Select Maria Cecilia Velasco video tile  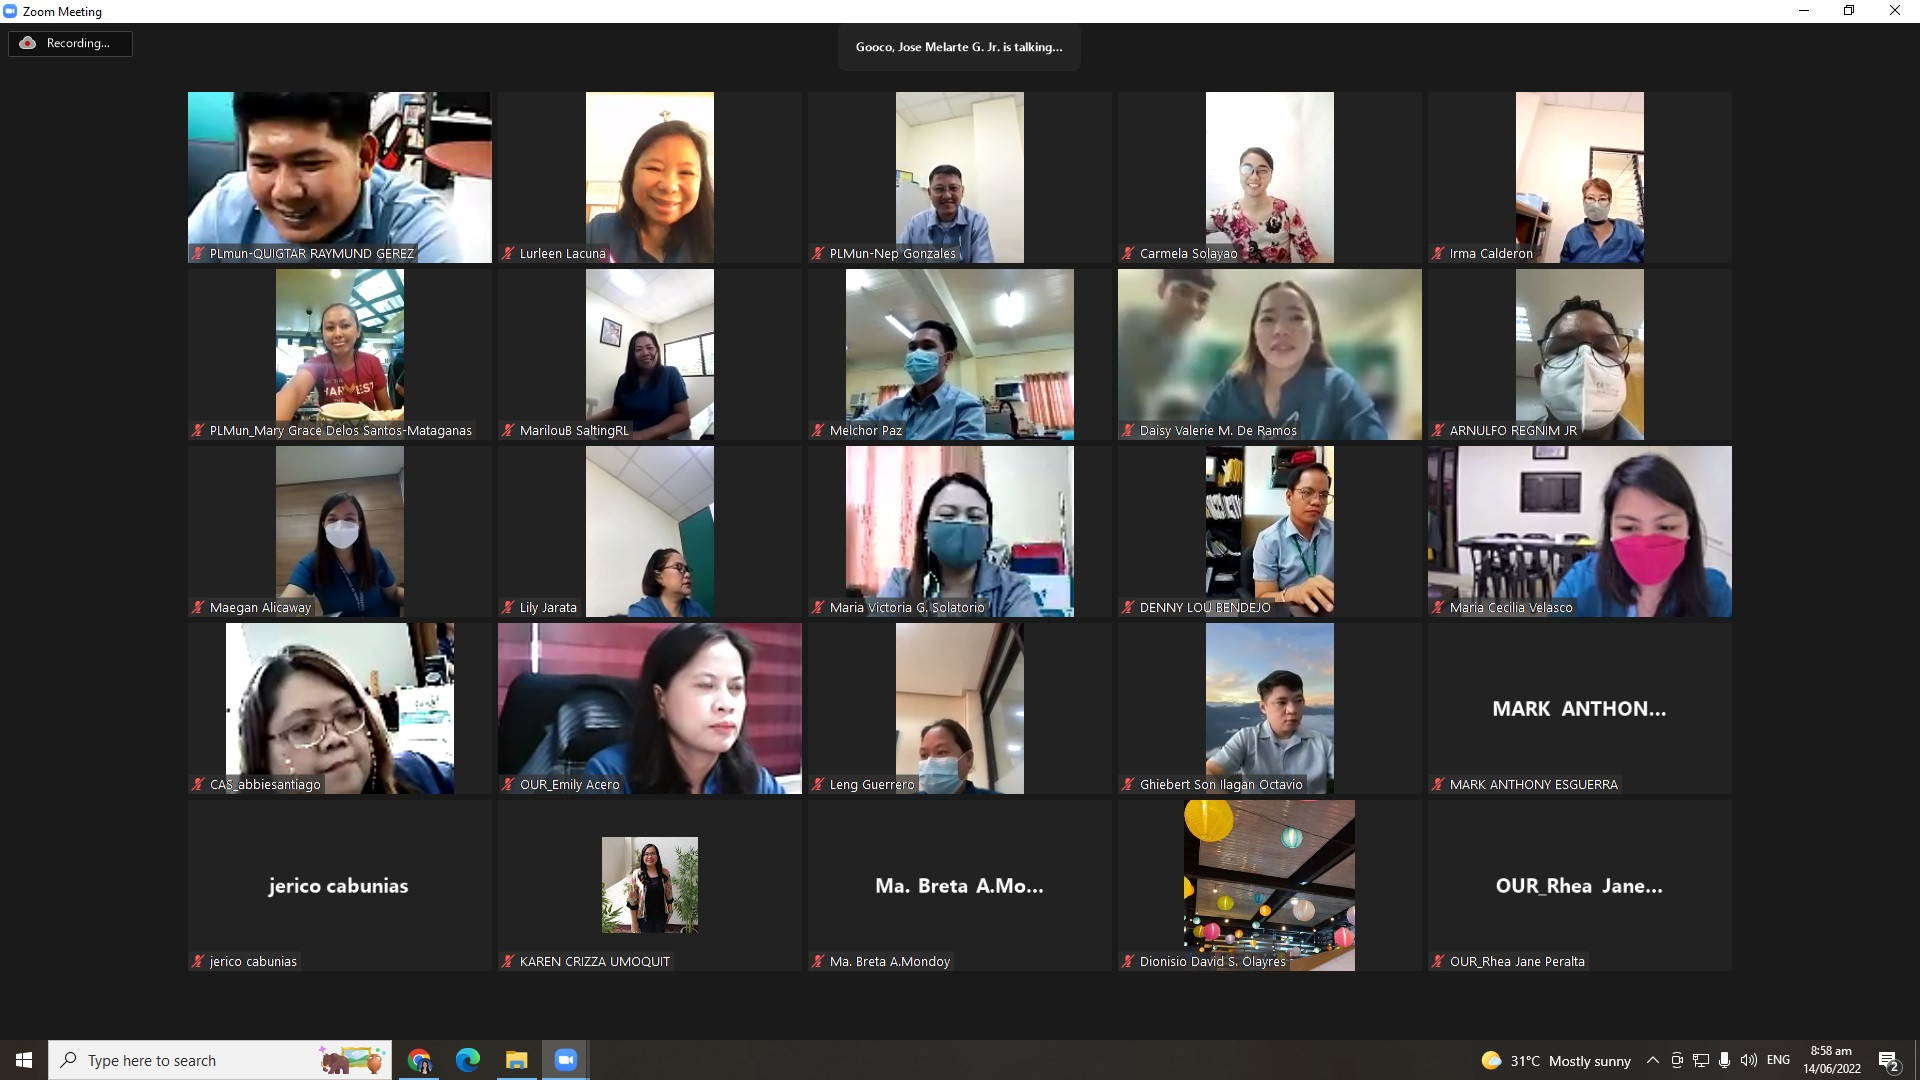(1580, 531)
